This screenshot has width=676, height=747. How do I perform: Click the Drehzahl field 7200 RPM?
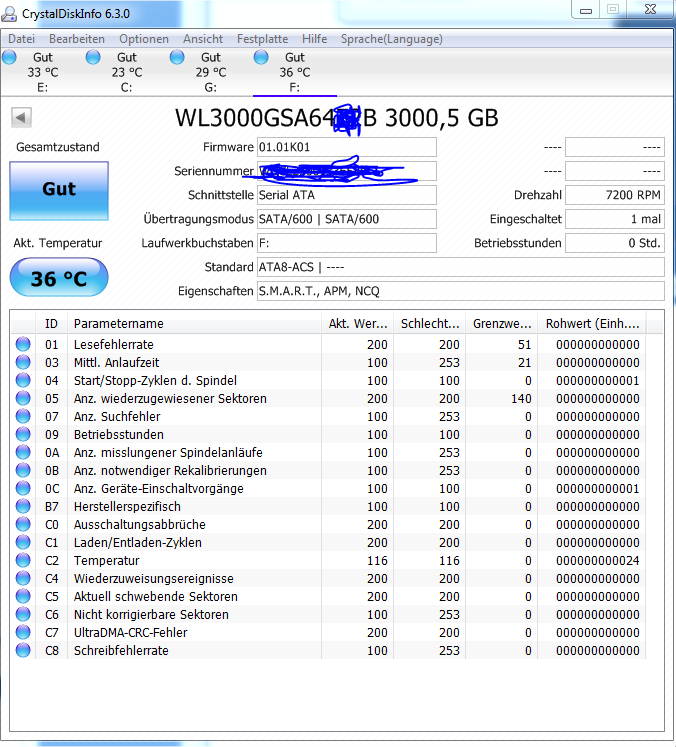click(x=615, y=195)
